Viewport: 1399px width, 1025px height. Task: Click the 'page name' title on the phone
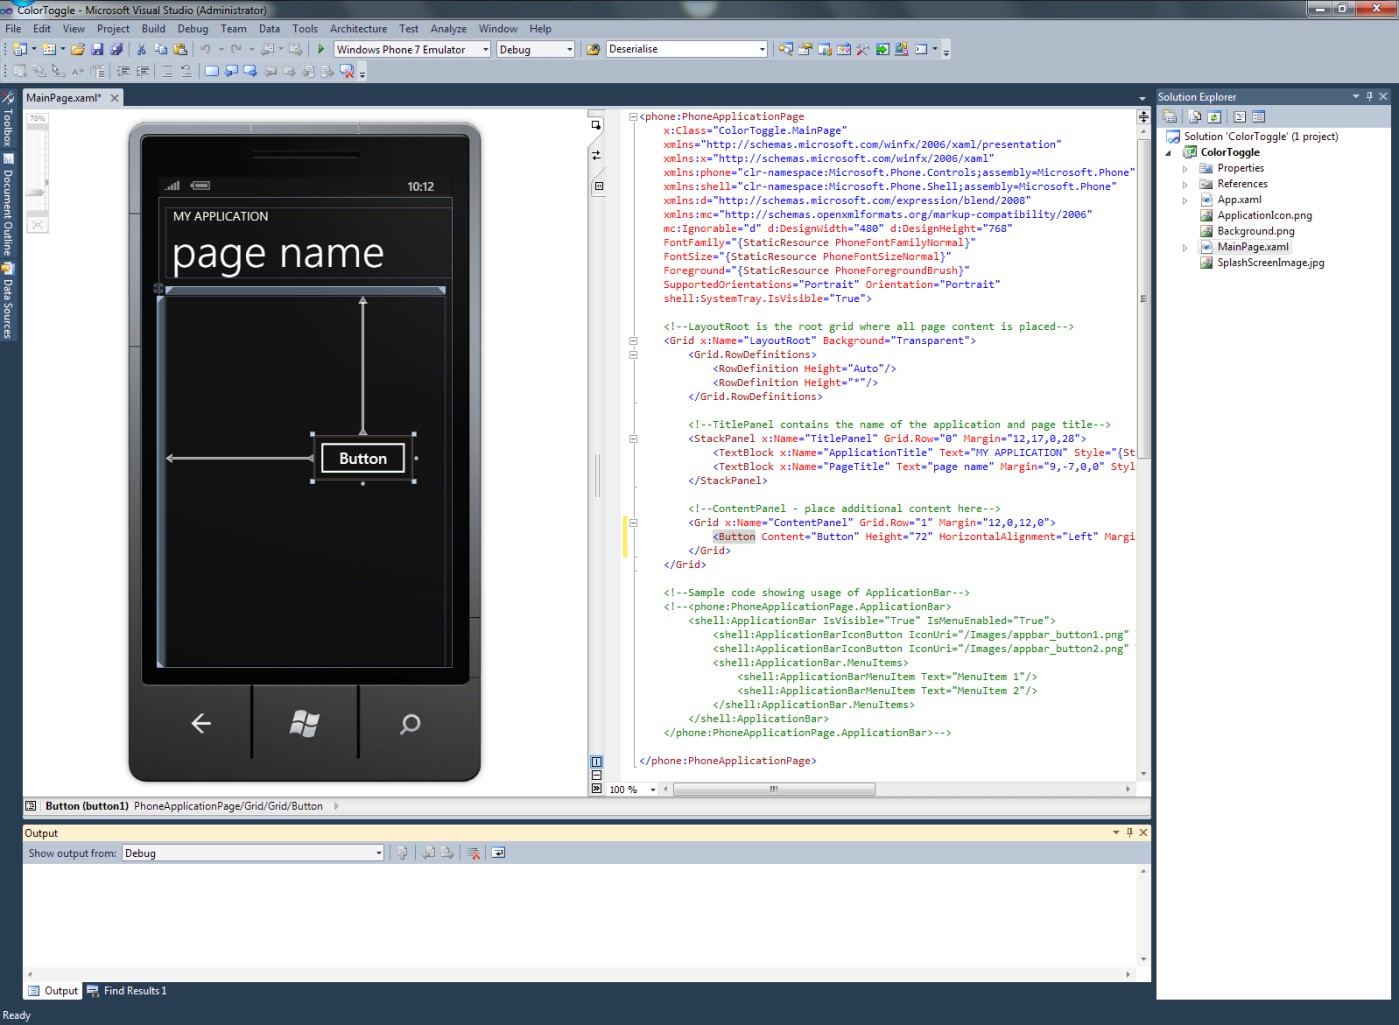pos(278,254)
